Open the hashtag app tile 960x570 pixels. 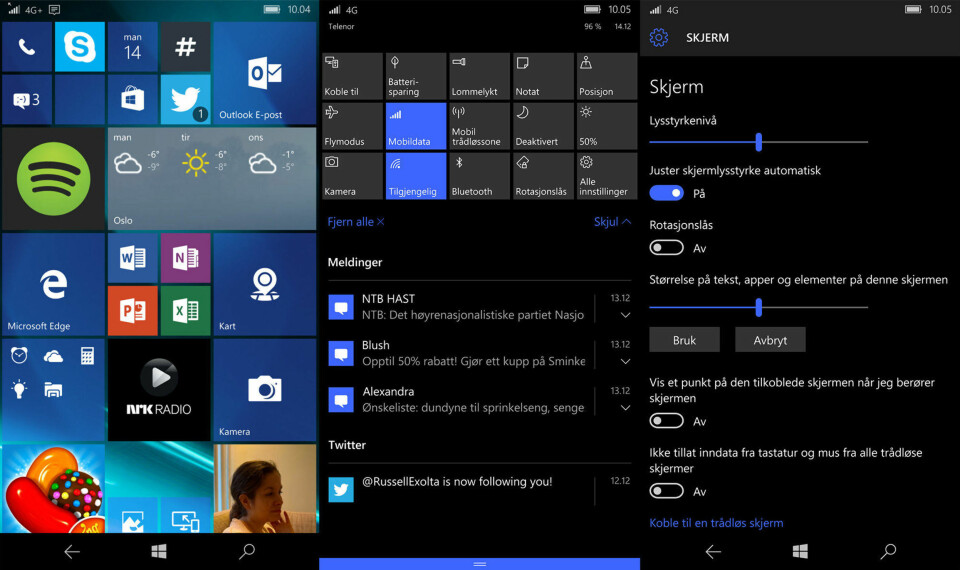[186, 47]
